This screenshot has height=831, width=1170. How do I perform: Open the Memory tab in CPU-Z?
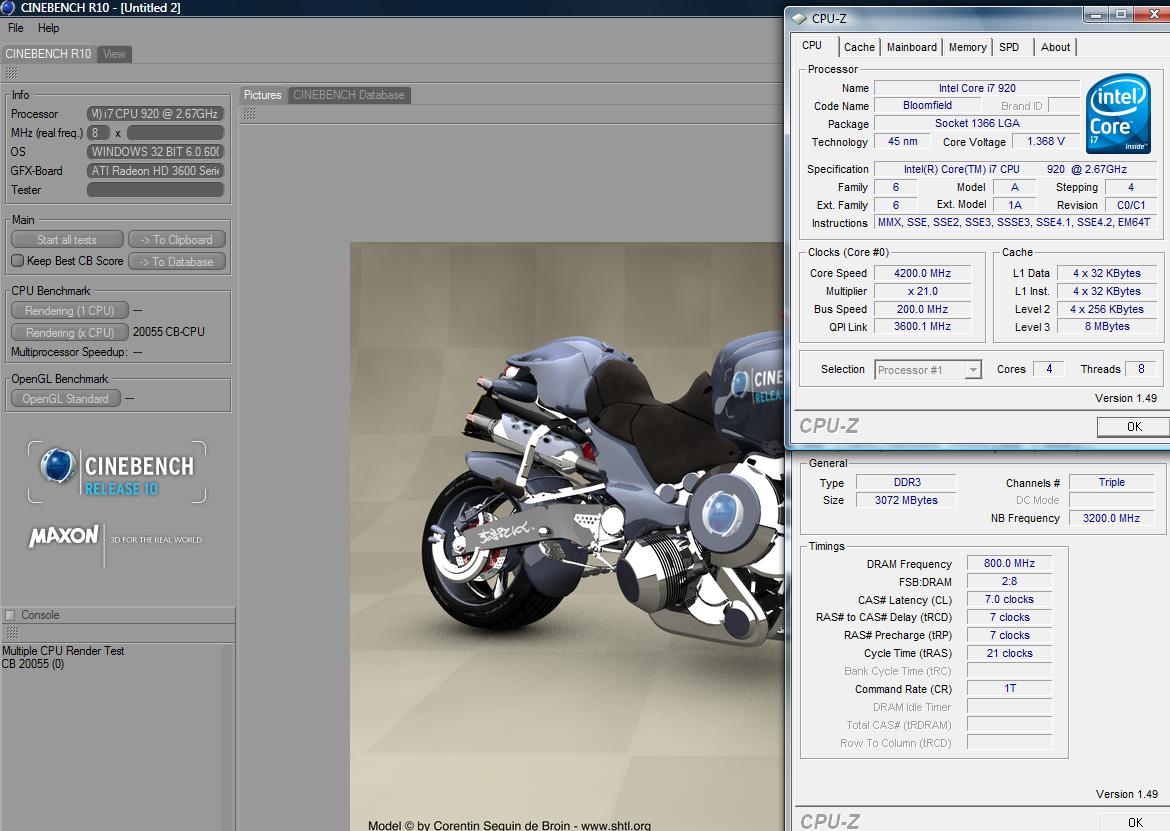[967, 47]
